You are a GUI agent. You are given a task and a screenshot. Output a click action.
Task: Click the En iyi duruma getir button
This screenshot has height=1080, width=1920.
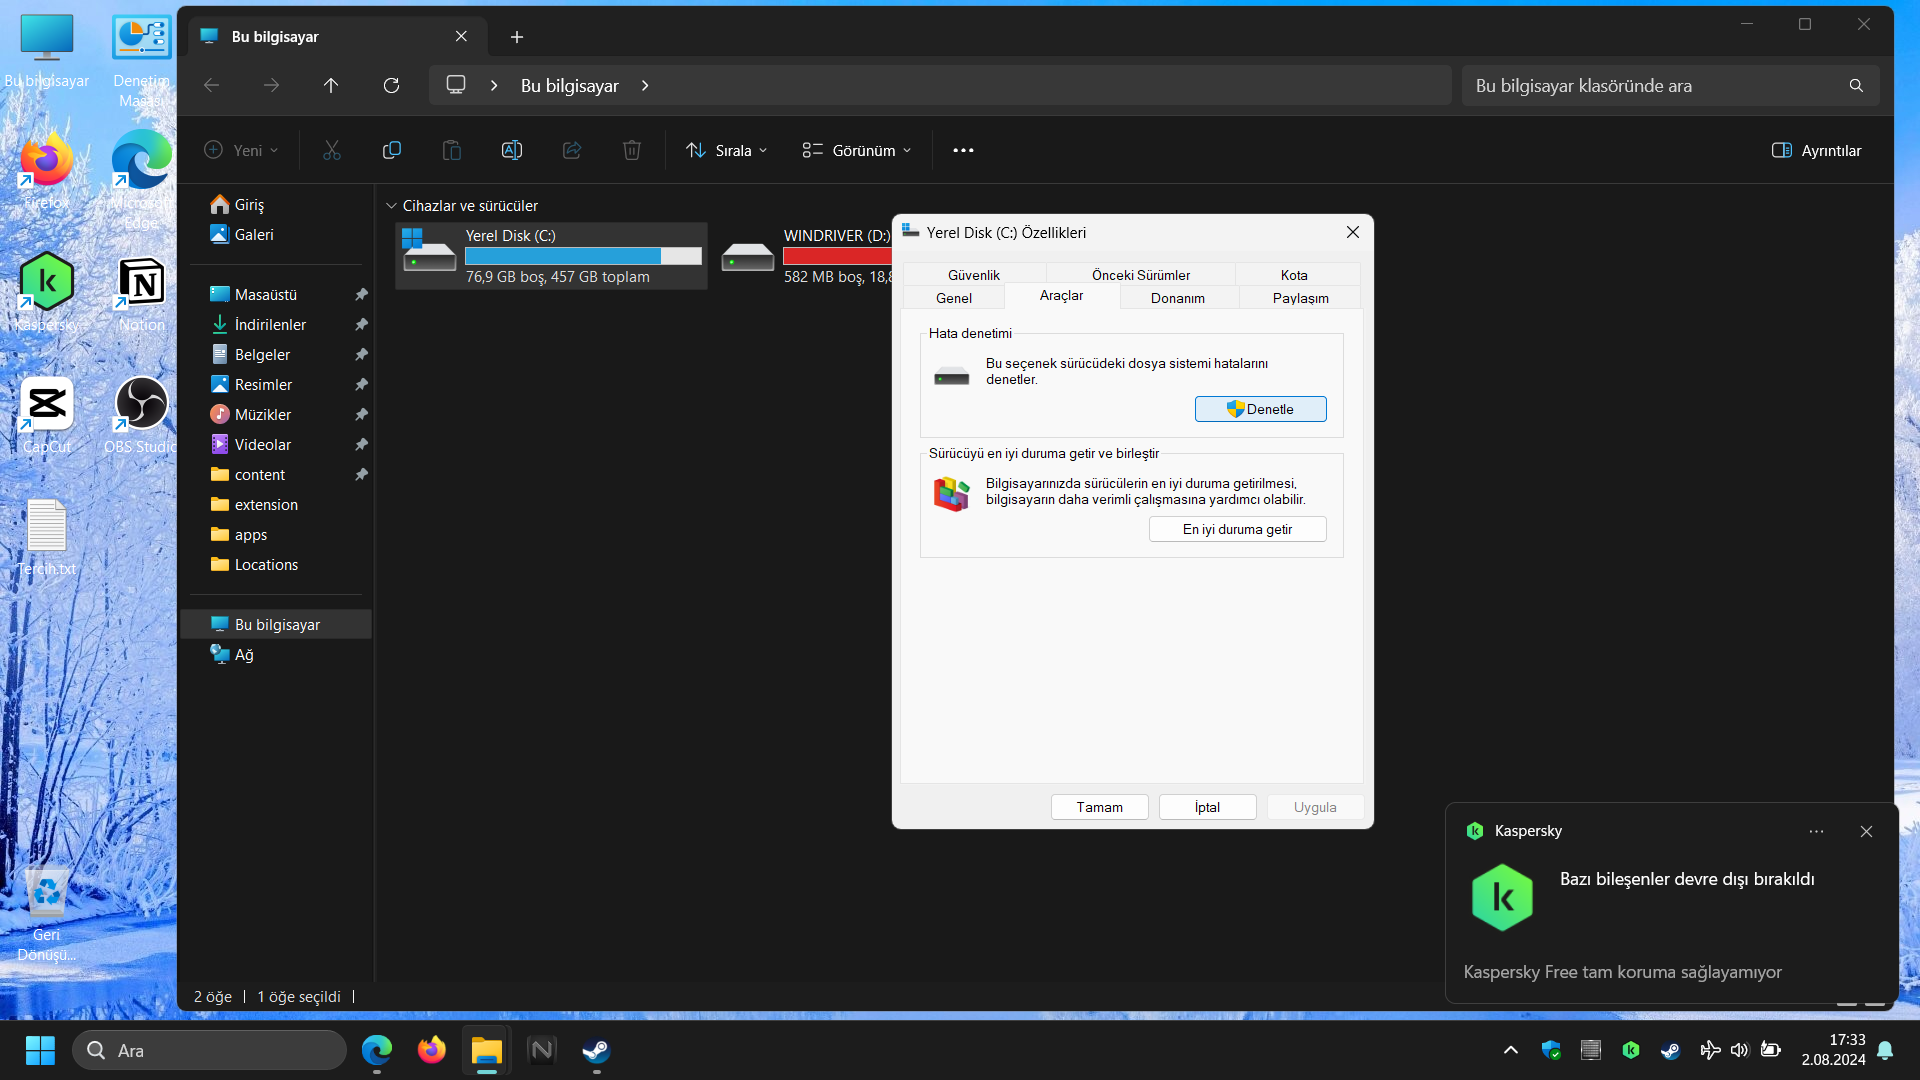pos(1237,529)
